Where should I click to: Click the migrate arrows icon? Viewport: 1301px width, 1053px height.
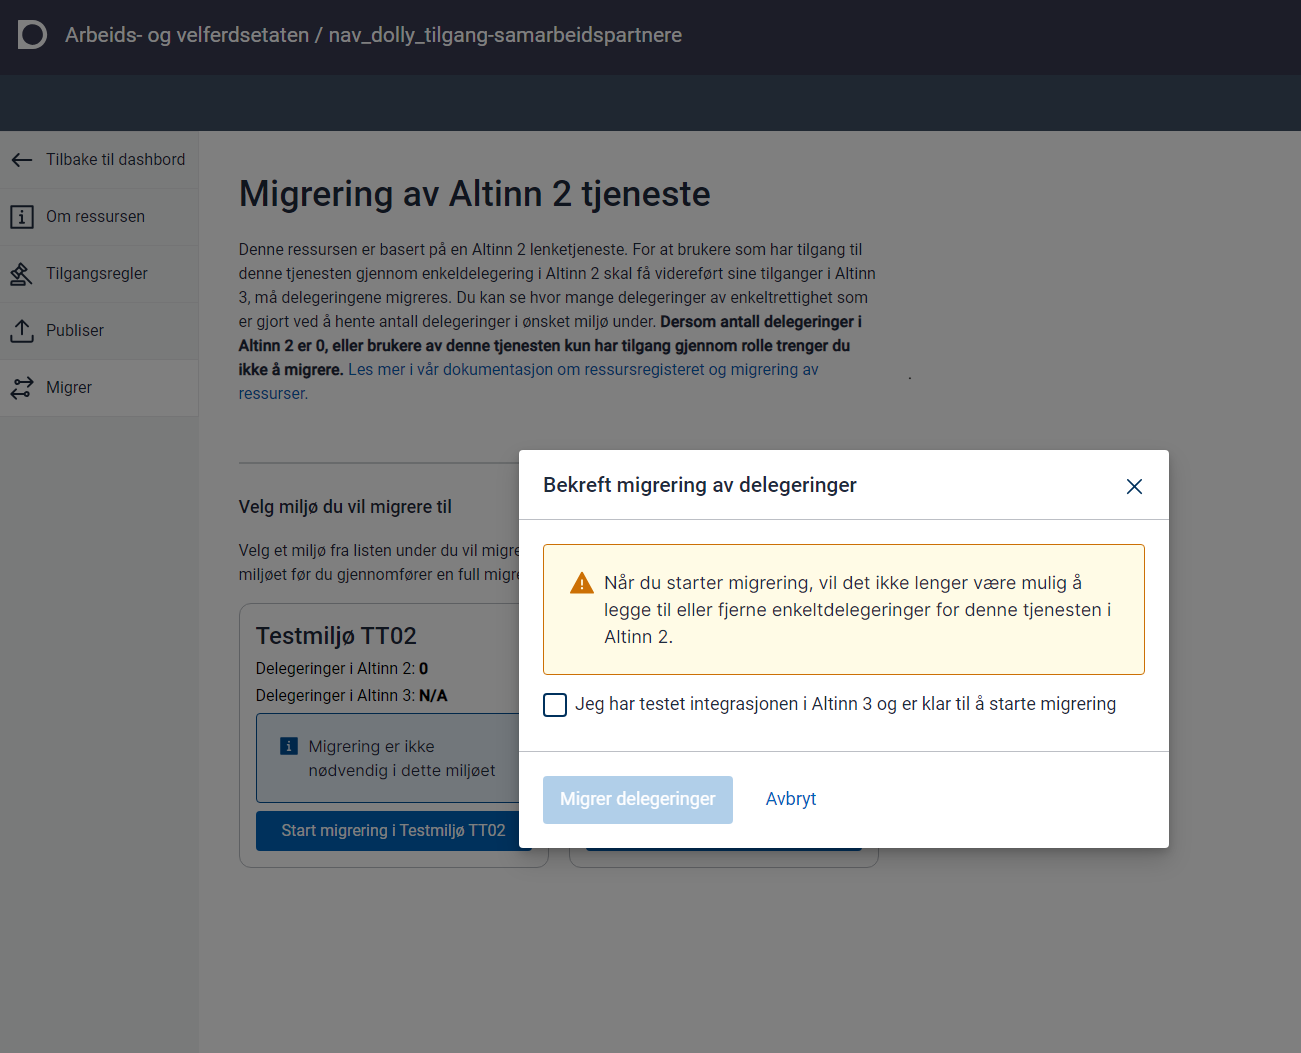coord(22,388)
